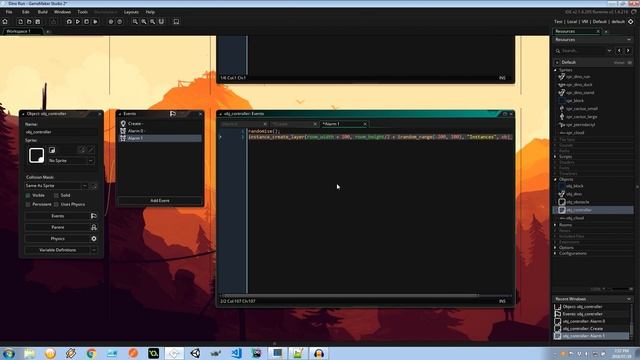Screen dimensions: 640x360
Task: Click the sprite preview thumbnail
Action: pos(36,155)
